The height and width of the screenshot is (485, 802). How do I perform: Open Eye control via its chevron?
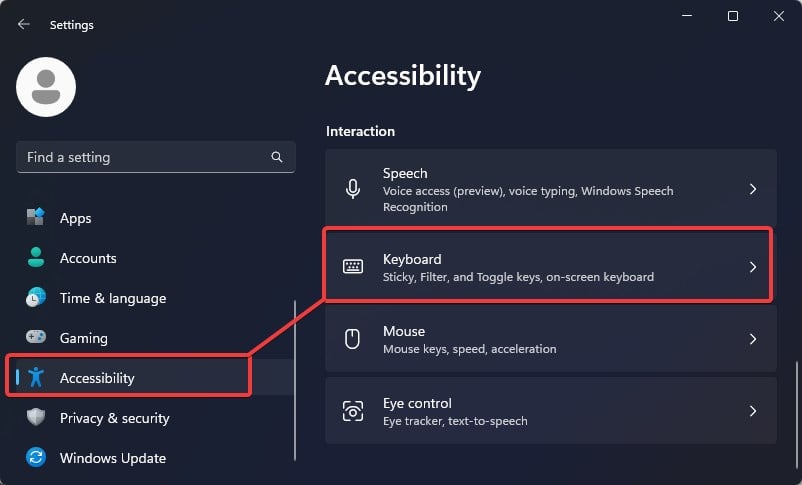click(x=753, y=411)
